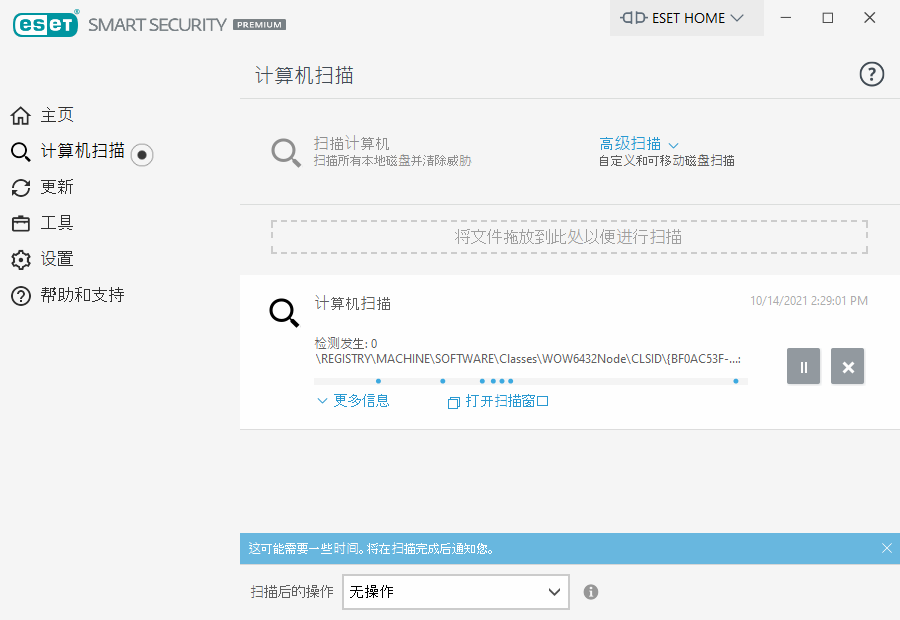This screenshot has width=900, height=620.
Task: Open the 工具 tools section
Action: pos(57,223)
